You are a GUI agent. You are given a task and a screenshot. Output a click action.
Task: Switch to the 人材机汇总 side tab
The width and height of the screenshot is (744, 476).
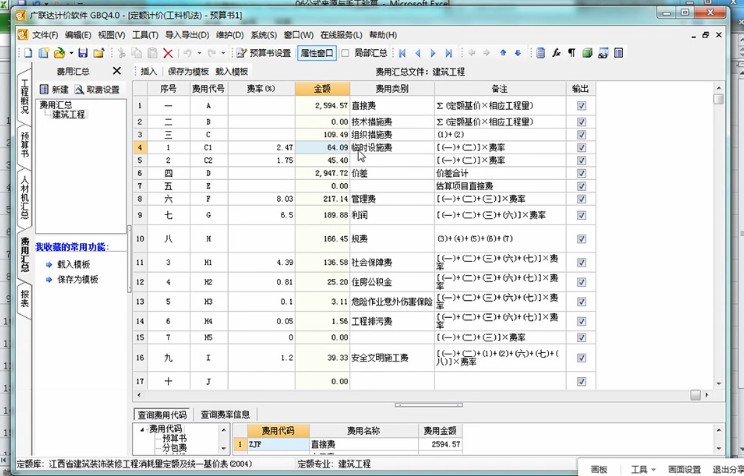(25, 197)
